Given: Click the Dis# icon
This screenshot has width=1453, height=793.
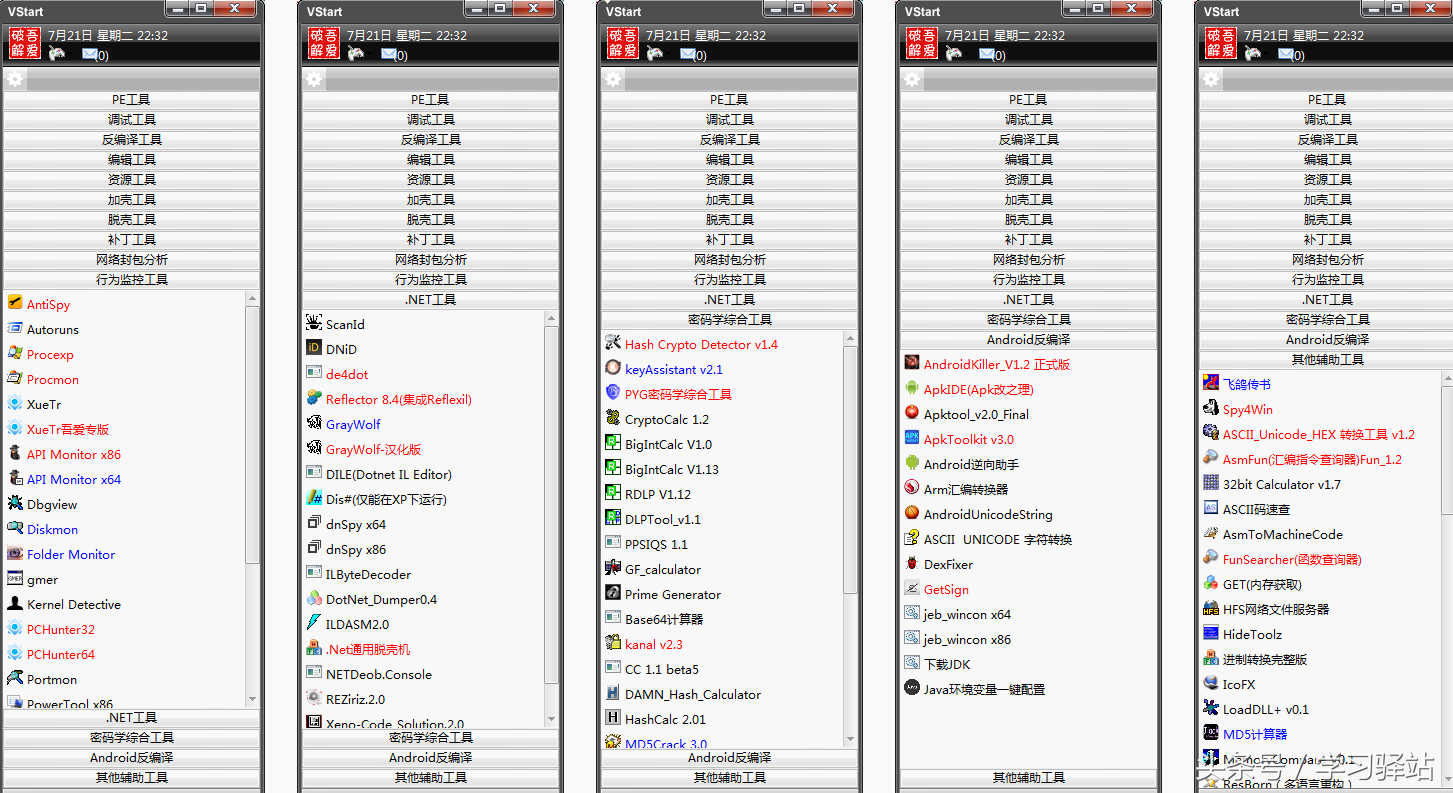Looking at the screenshot, I should point(314,499).
